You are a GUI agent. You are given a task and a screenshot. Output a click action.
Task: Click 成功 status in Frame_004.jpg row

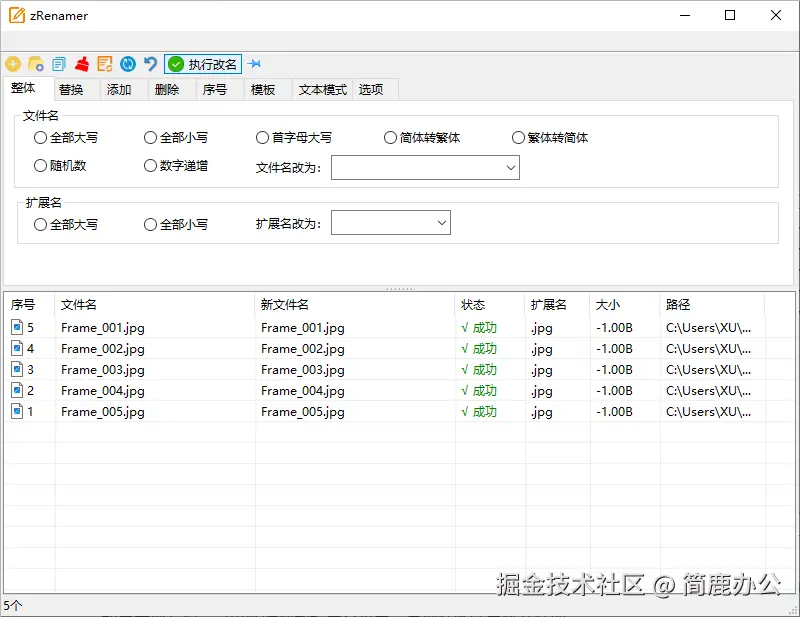point(479,390)
